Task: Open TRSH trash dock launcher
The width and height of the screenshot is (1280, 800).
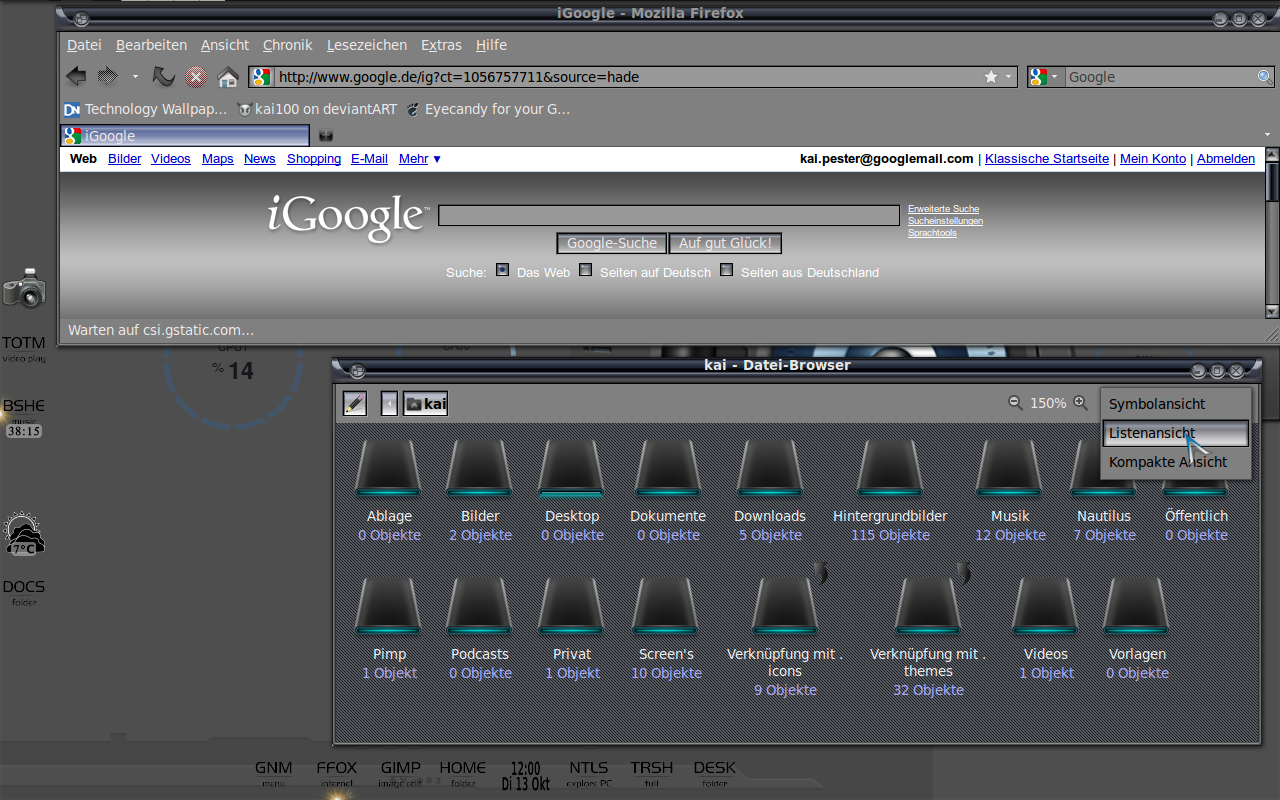Action: [651, 773]
